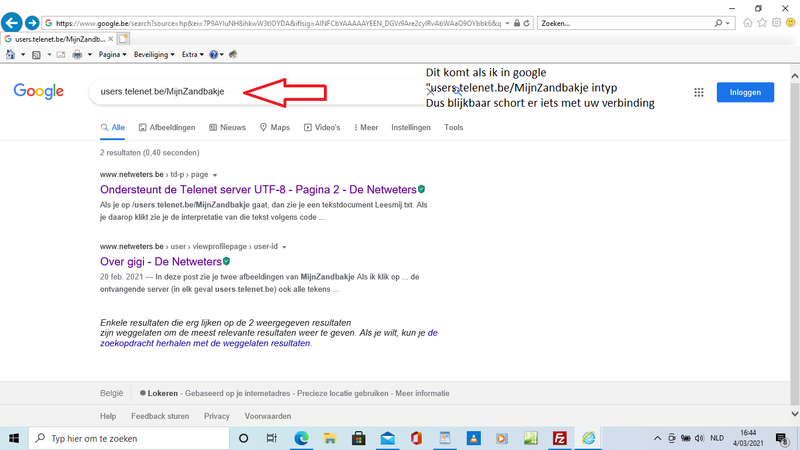Go forward with the Forward arrow button
The width and height of the screenshot is (800, 450).
32,23
